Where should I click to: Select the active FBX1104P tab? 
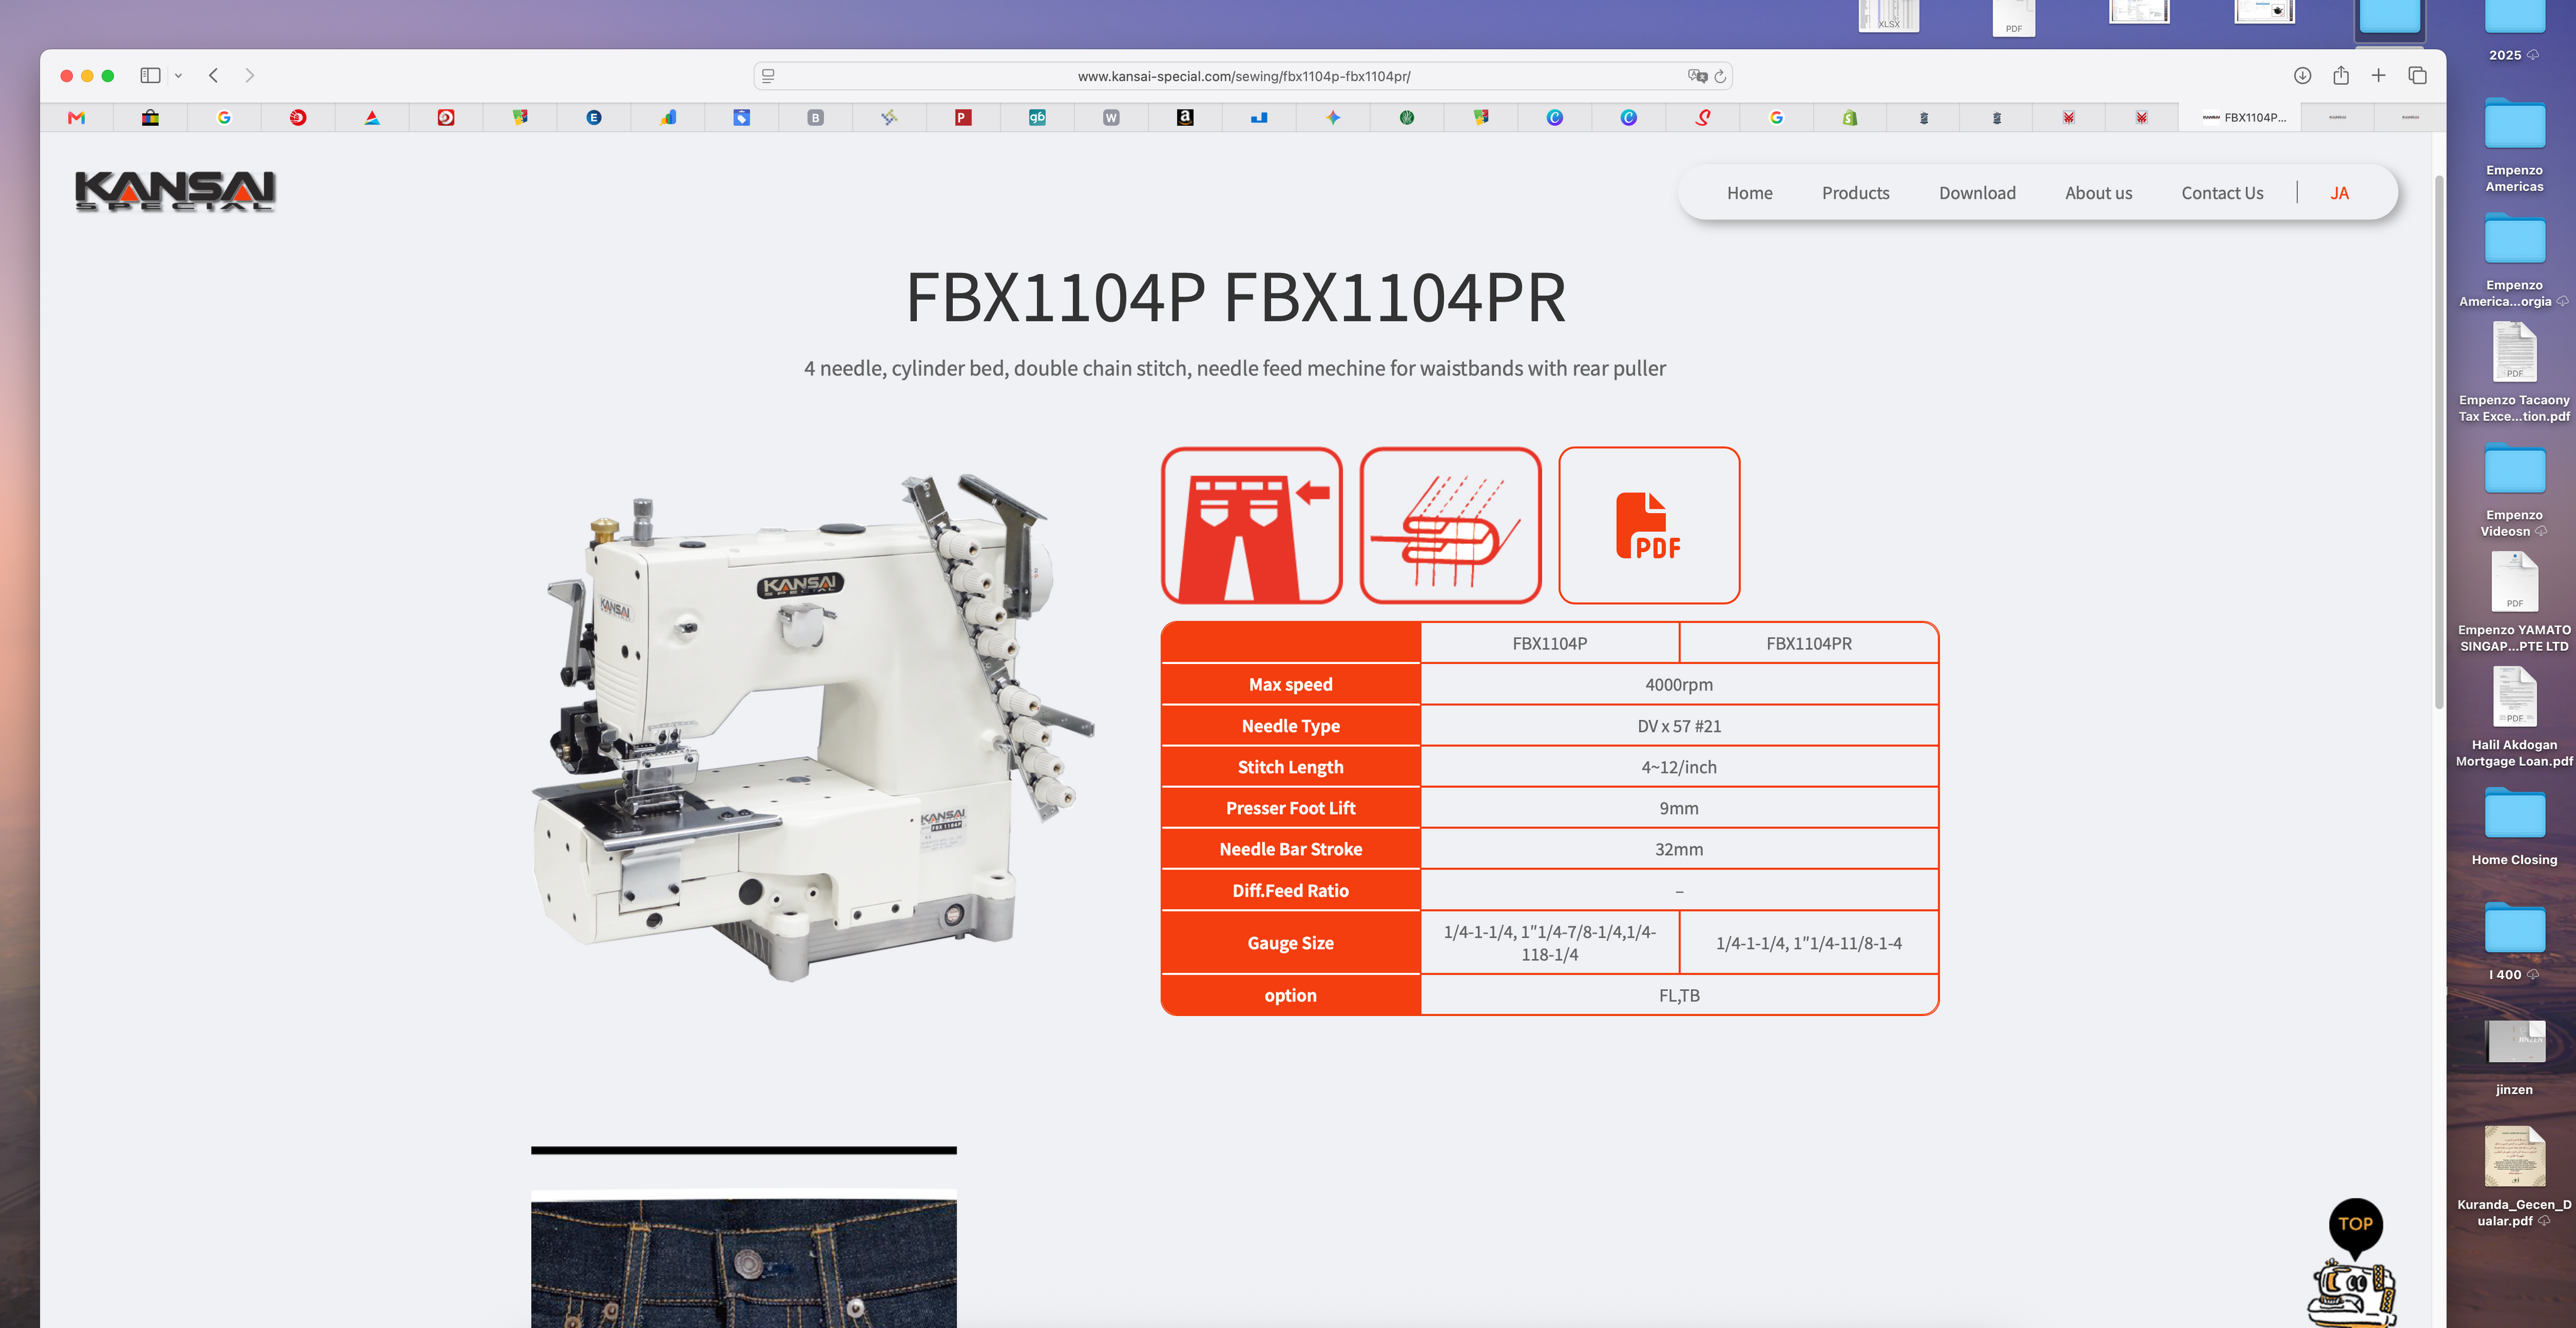(x=2241, y=118)
